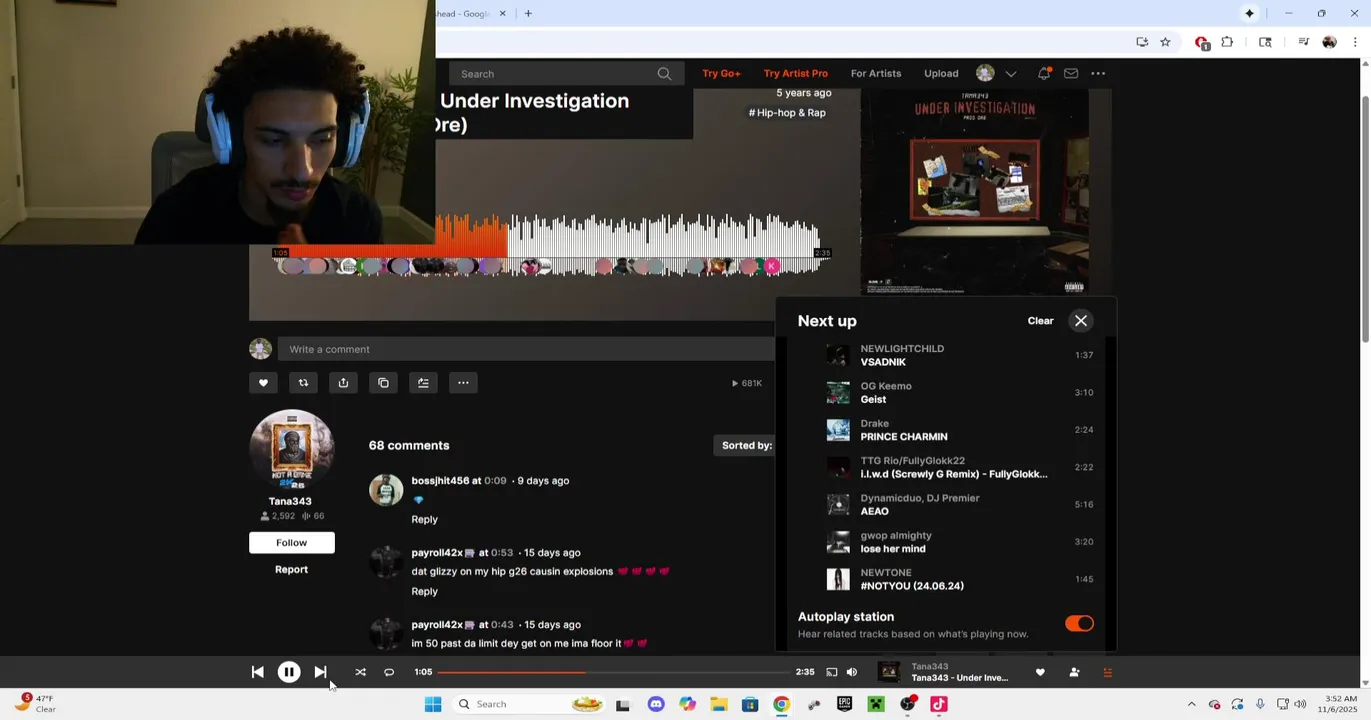The height and width of the screenshot is (720, 1371).
Task: Pause the track in the player bar
Action: point(289,672)
